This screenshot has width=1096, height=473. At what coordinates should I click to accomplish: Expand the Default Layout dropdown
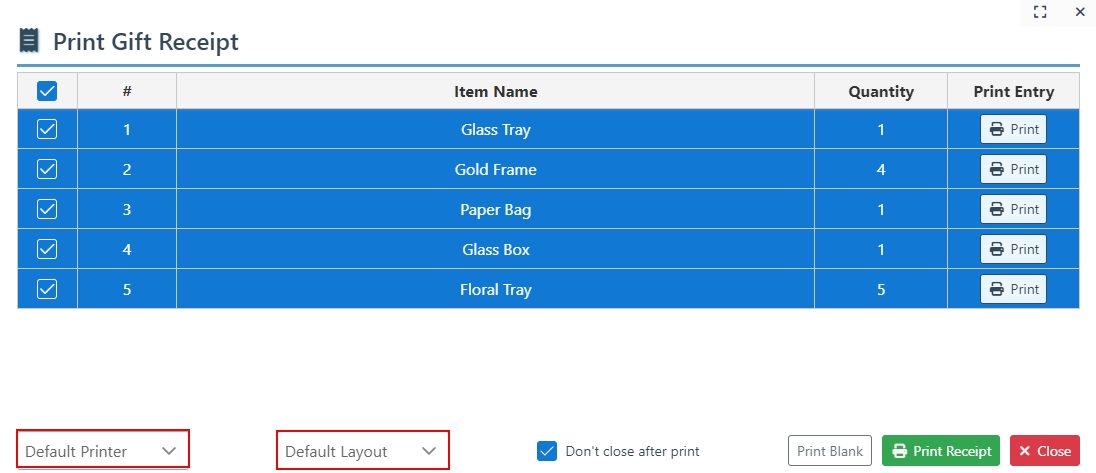tap(362, 451)
